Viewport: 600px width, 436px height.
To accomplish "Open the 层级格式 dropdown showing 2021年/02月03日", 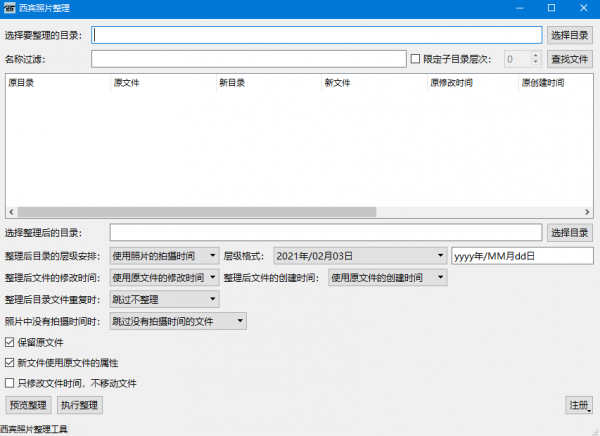I will pyautogui.click(x=360, y=256).
